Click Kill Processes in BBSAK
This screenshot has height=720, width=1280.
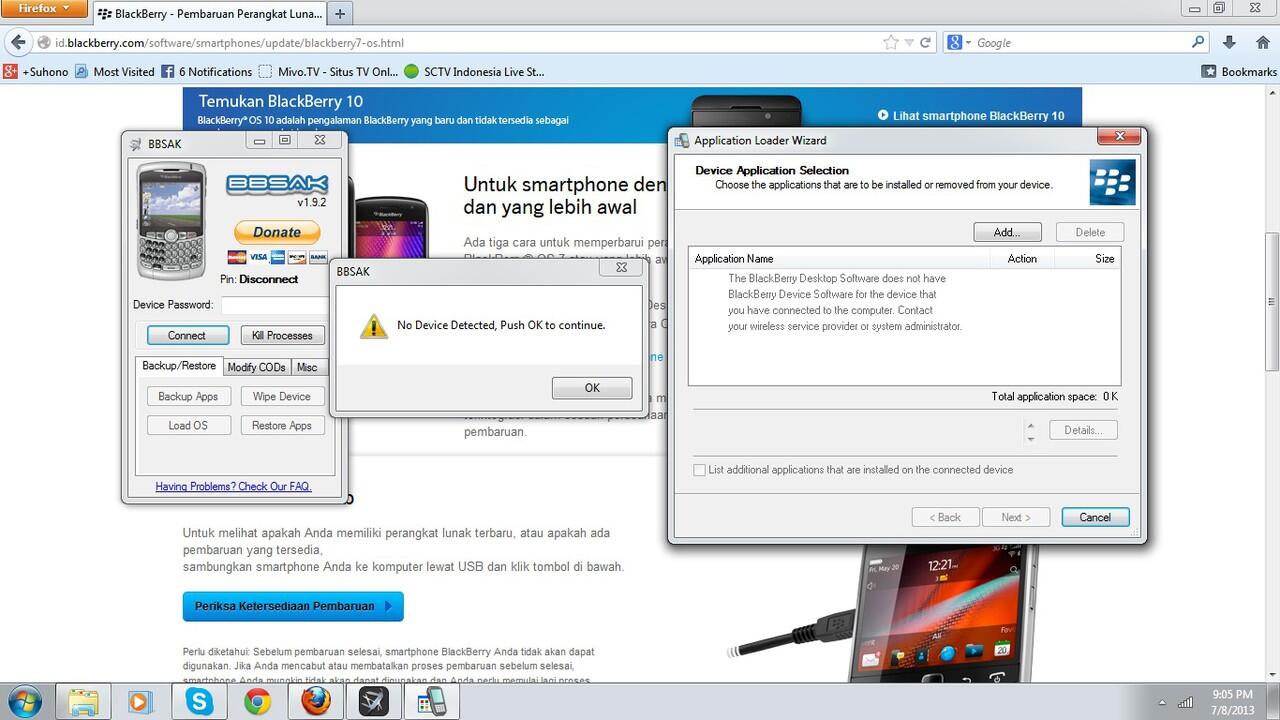[x=282, y=336]
